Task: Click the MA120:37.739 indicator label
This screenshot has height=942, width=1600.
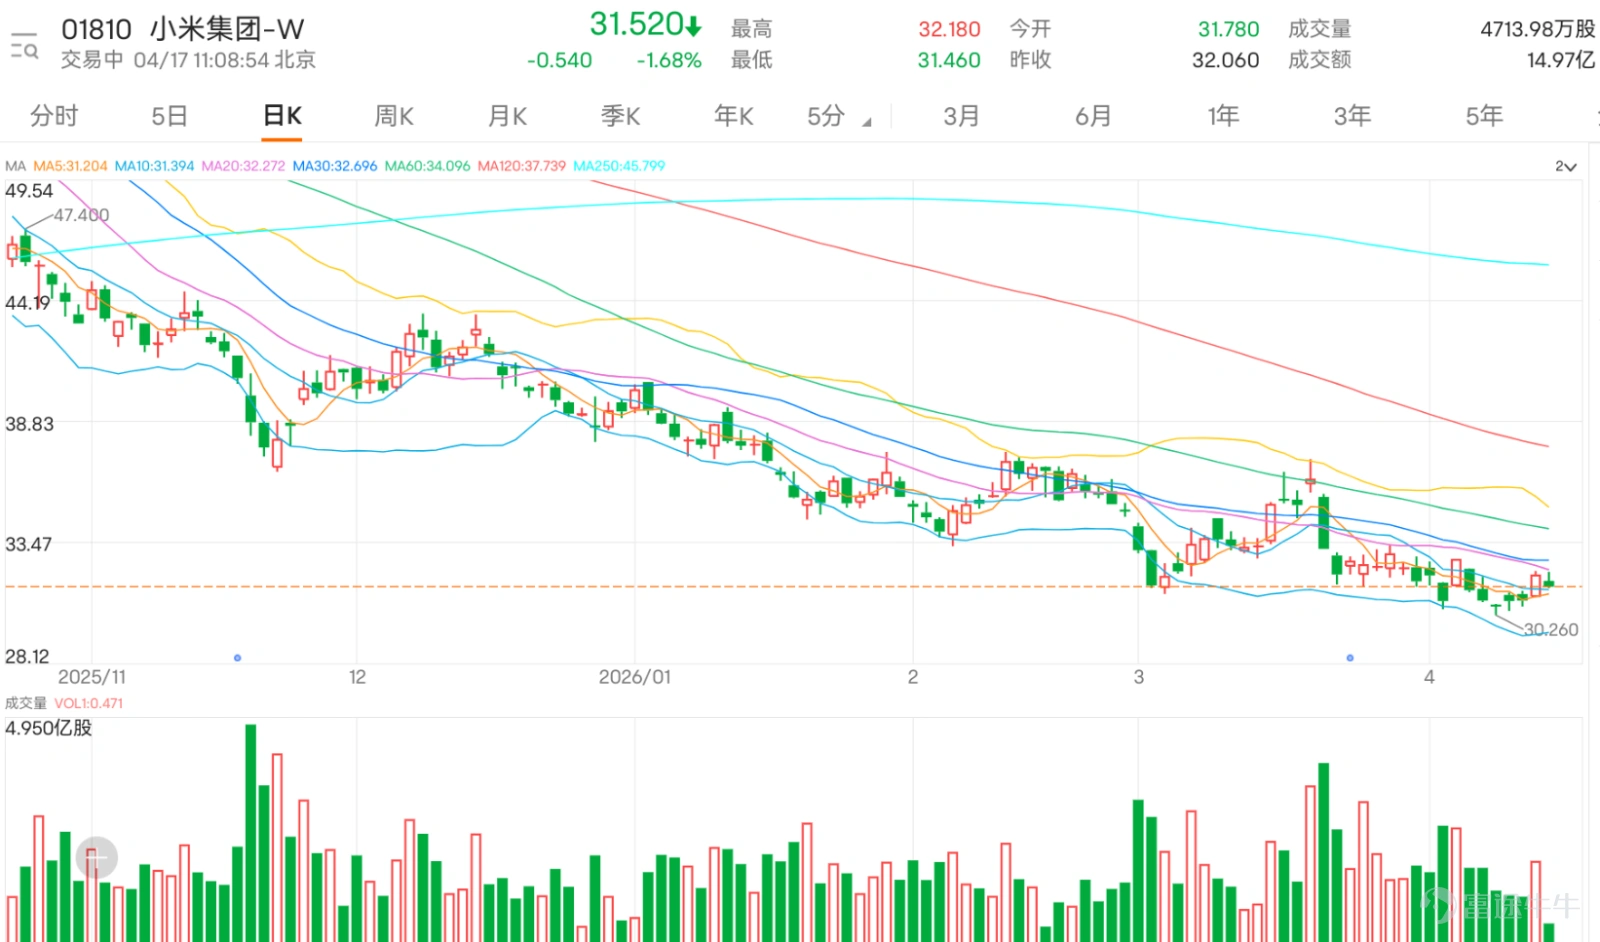Action: [521, 166]
